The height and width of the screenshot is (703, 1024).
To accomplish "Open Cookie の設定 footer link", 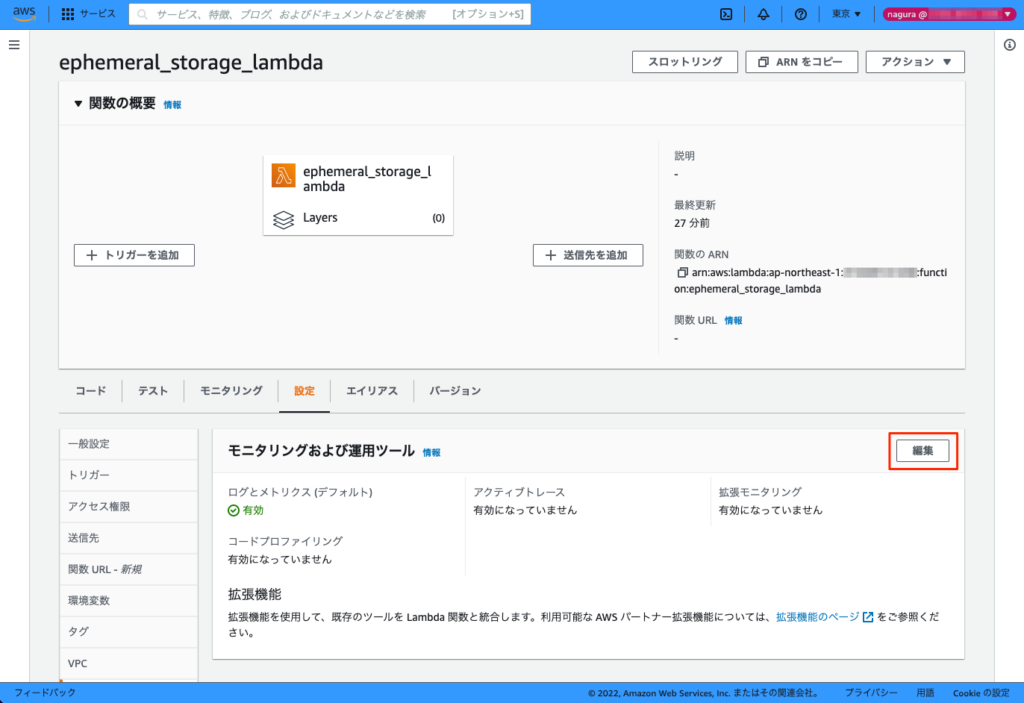I will click(981, 693).
